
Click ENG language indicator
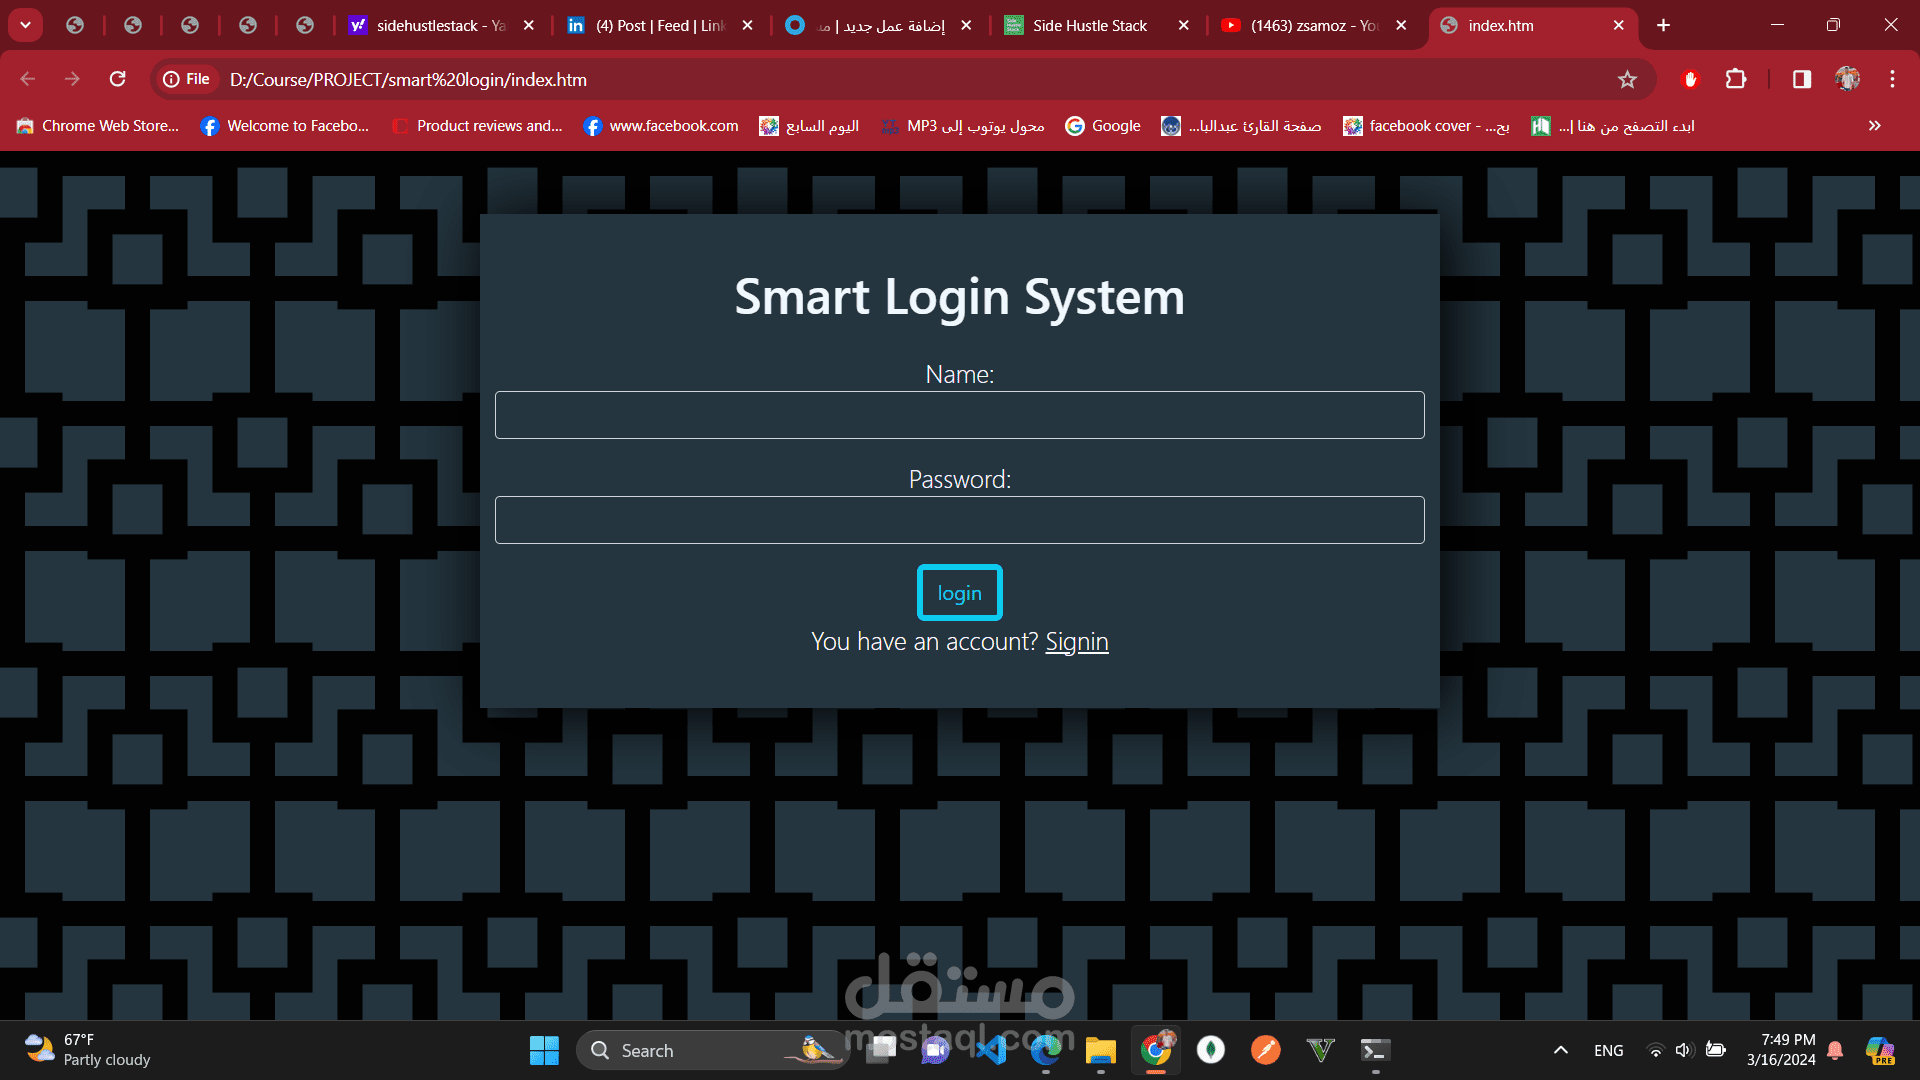point(1608,1050)
